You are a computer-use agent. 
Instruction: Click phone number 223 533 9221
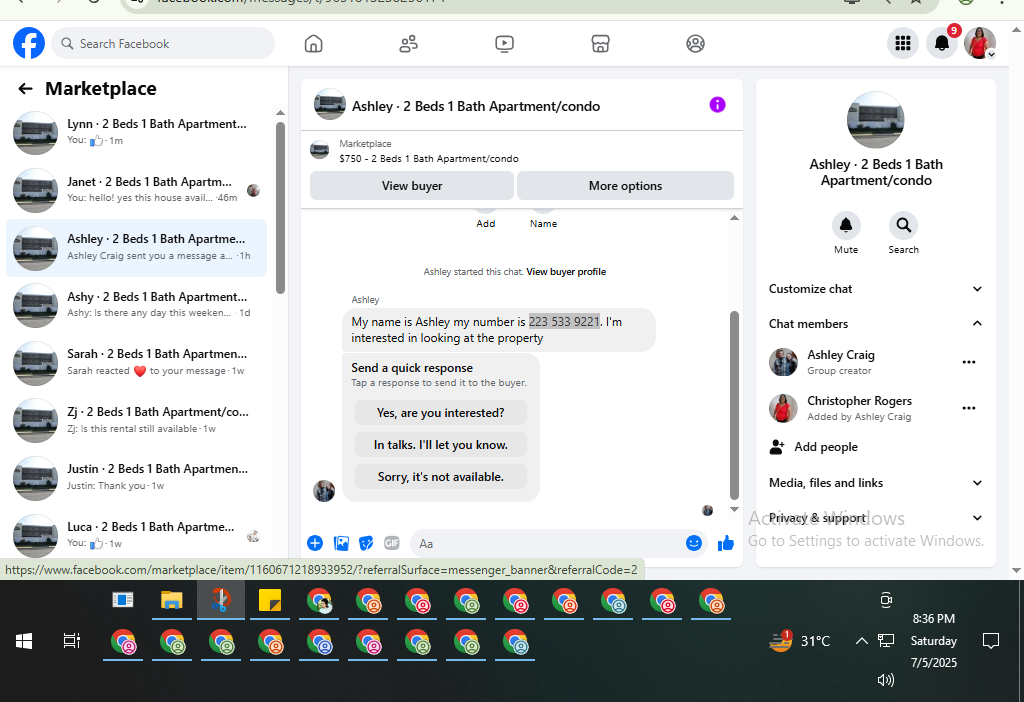(x=564, y=321)
